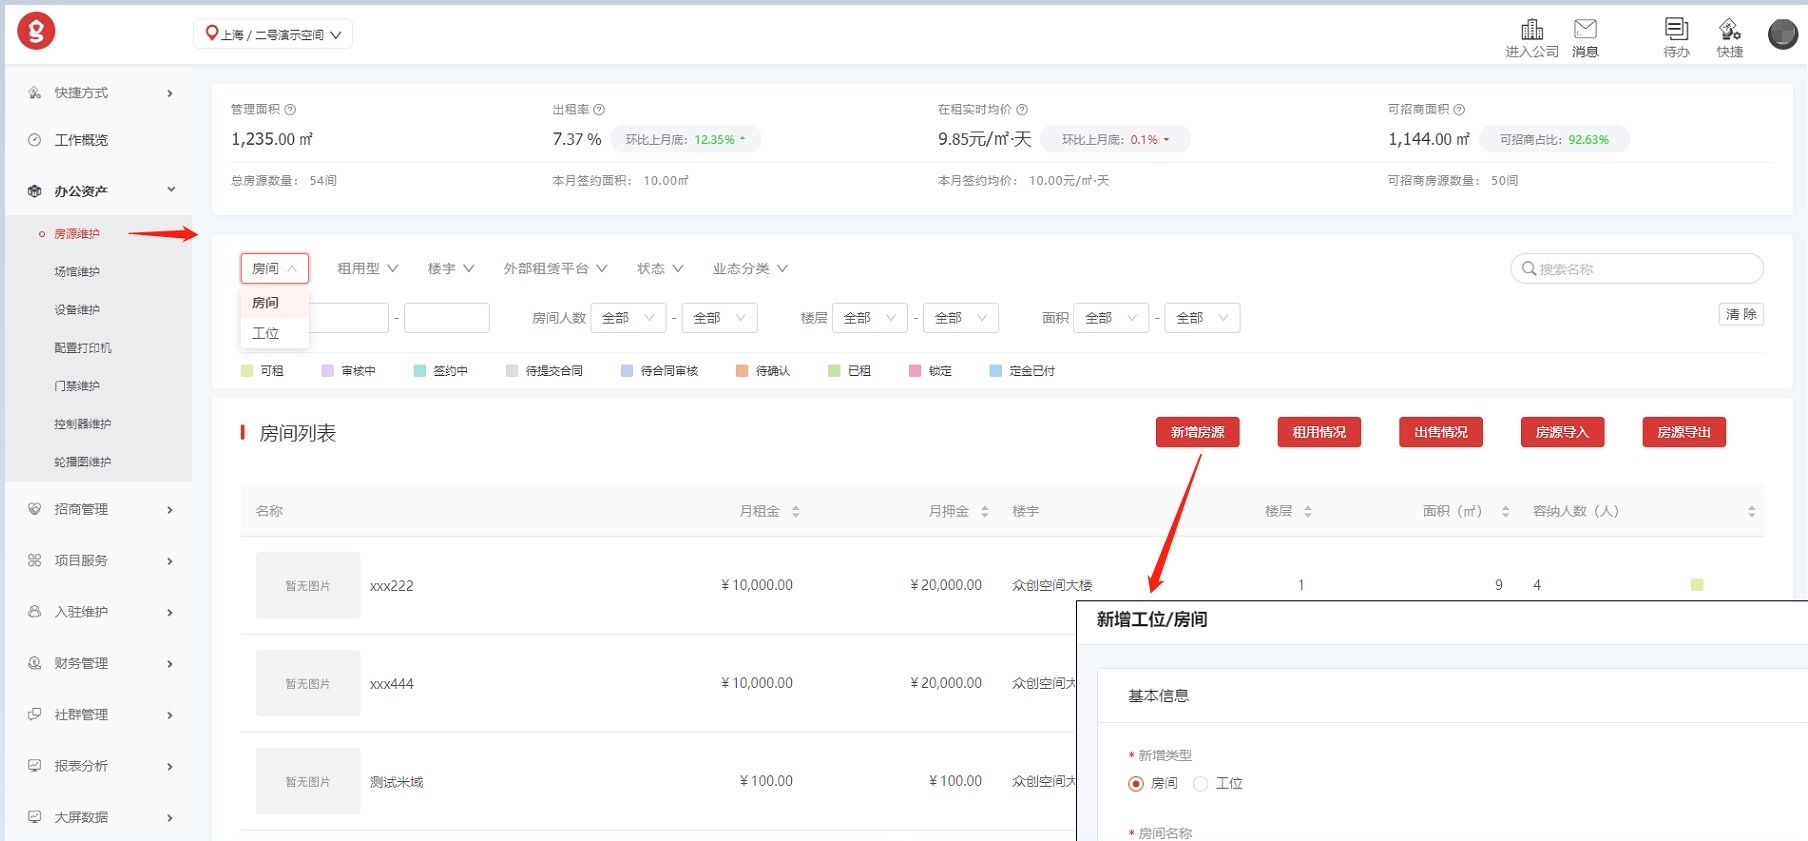Open the 租用型 filter dropdown
1808x841 pixels.
pos(367,268)
